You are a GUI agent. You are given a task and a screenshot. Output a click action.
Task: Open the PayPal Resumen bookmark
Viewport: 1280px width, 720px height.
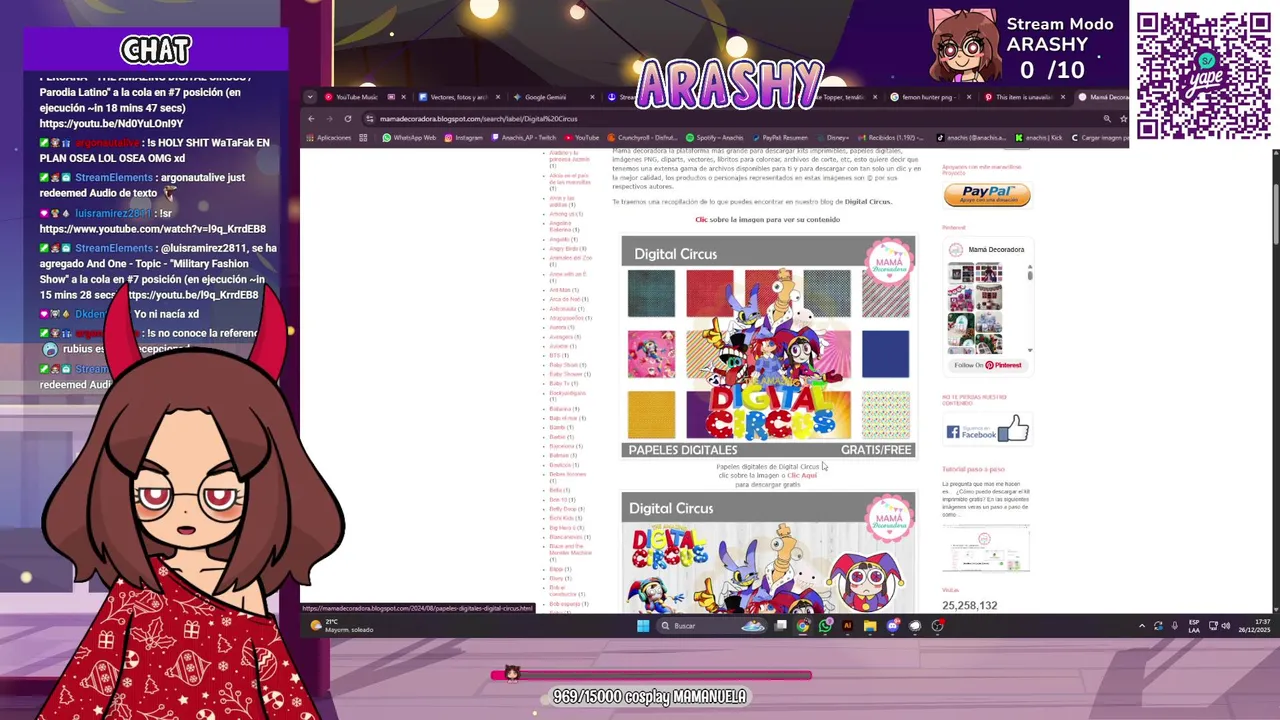780,138
